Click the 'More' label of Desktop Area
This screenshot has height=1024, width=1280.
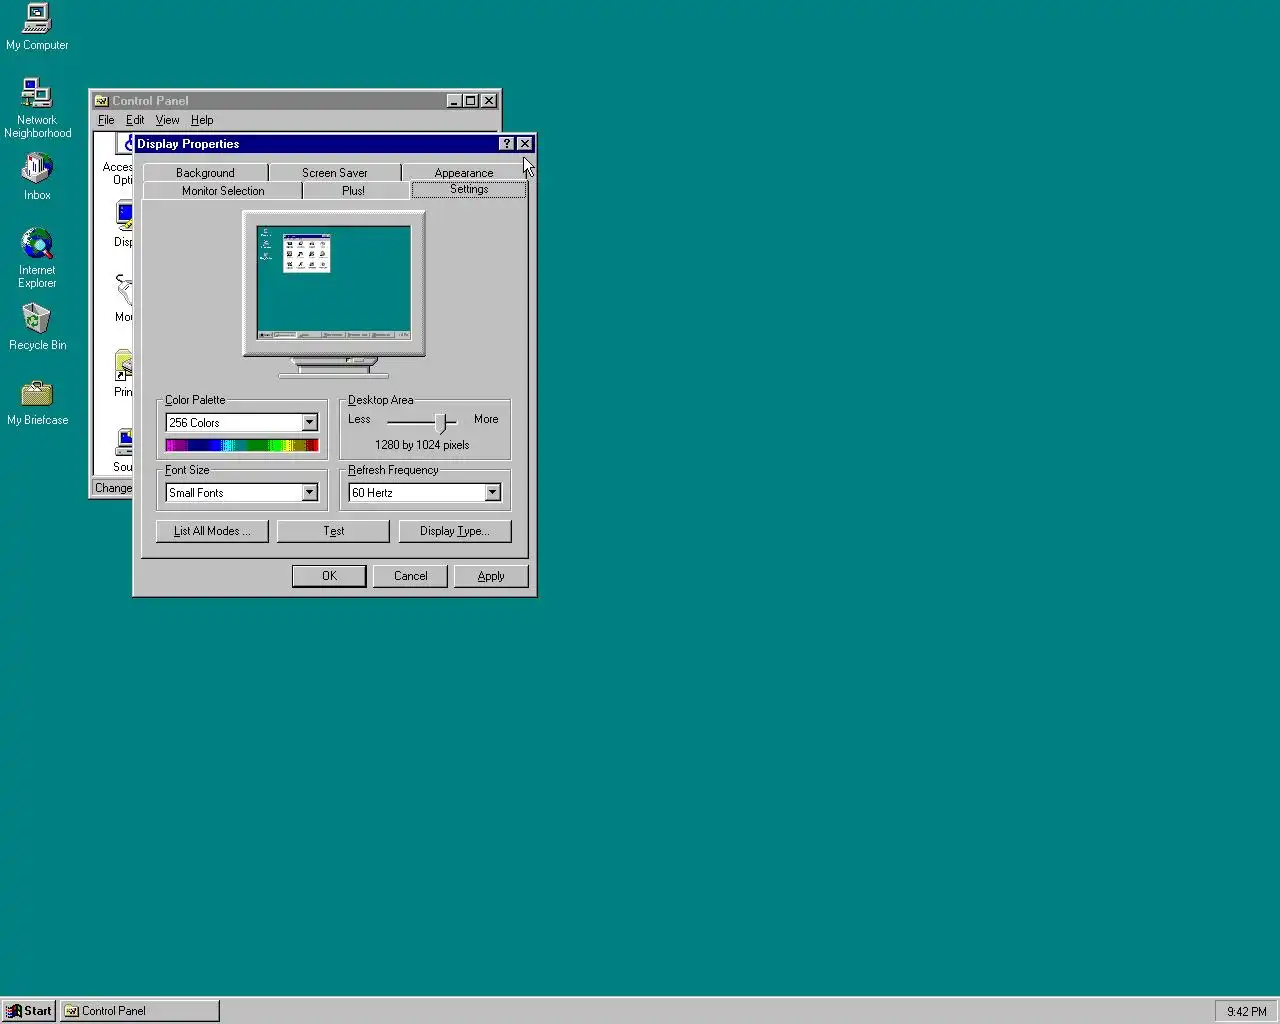(x=486, y=419)
